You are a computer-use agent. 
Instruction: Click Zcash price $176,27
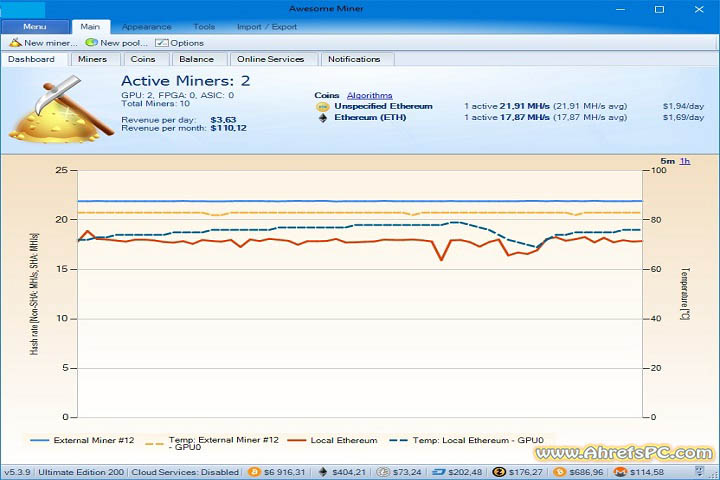pos(525,472)
